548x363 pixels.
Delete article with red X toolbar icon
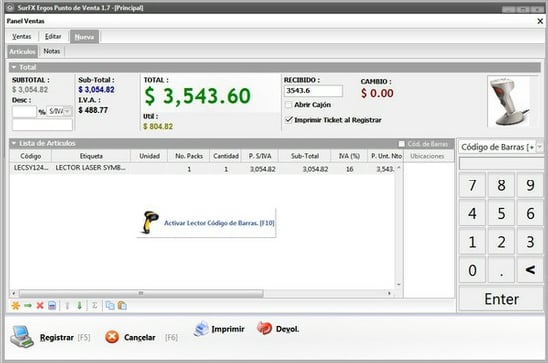[x=40, y=306]
